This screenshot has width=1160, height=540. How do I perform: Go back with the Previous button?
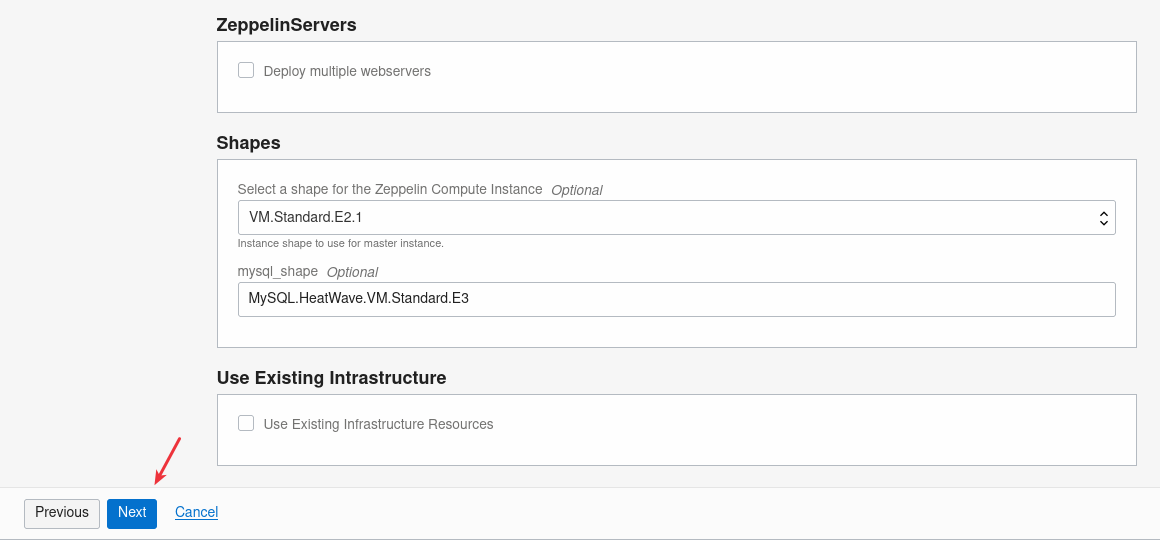coord(62,512)
